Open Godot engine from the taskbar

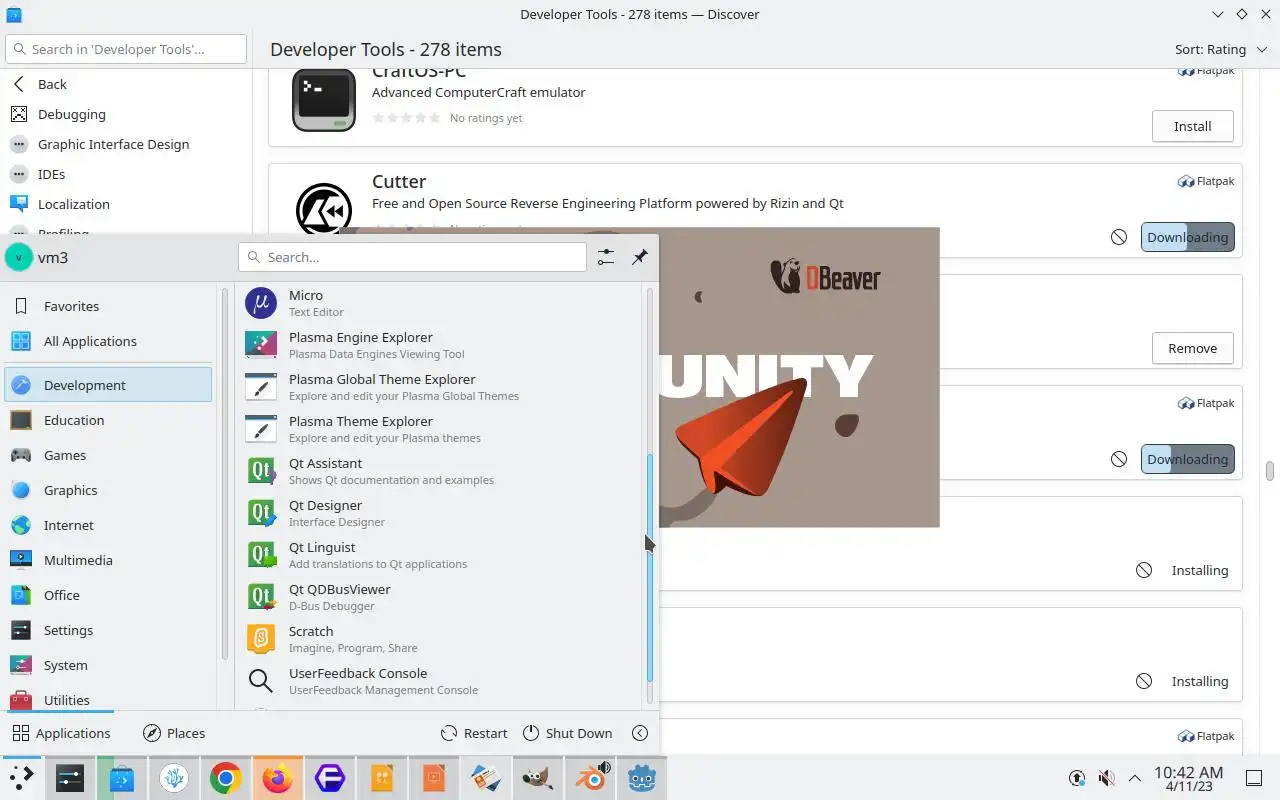pos(641,777)
